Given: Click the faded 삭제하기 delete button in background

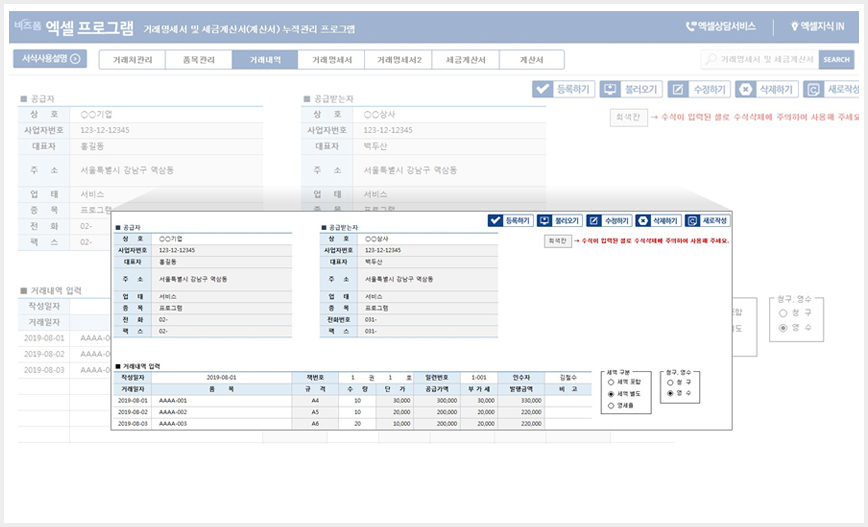Looking at the screenshot, I should pyautogui.click(x=767, y=89).
